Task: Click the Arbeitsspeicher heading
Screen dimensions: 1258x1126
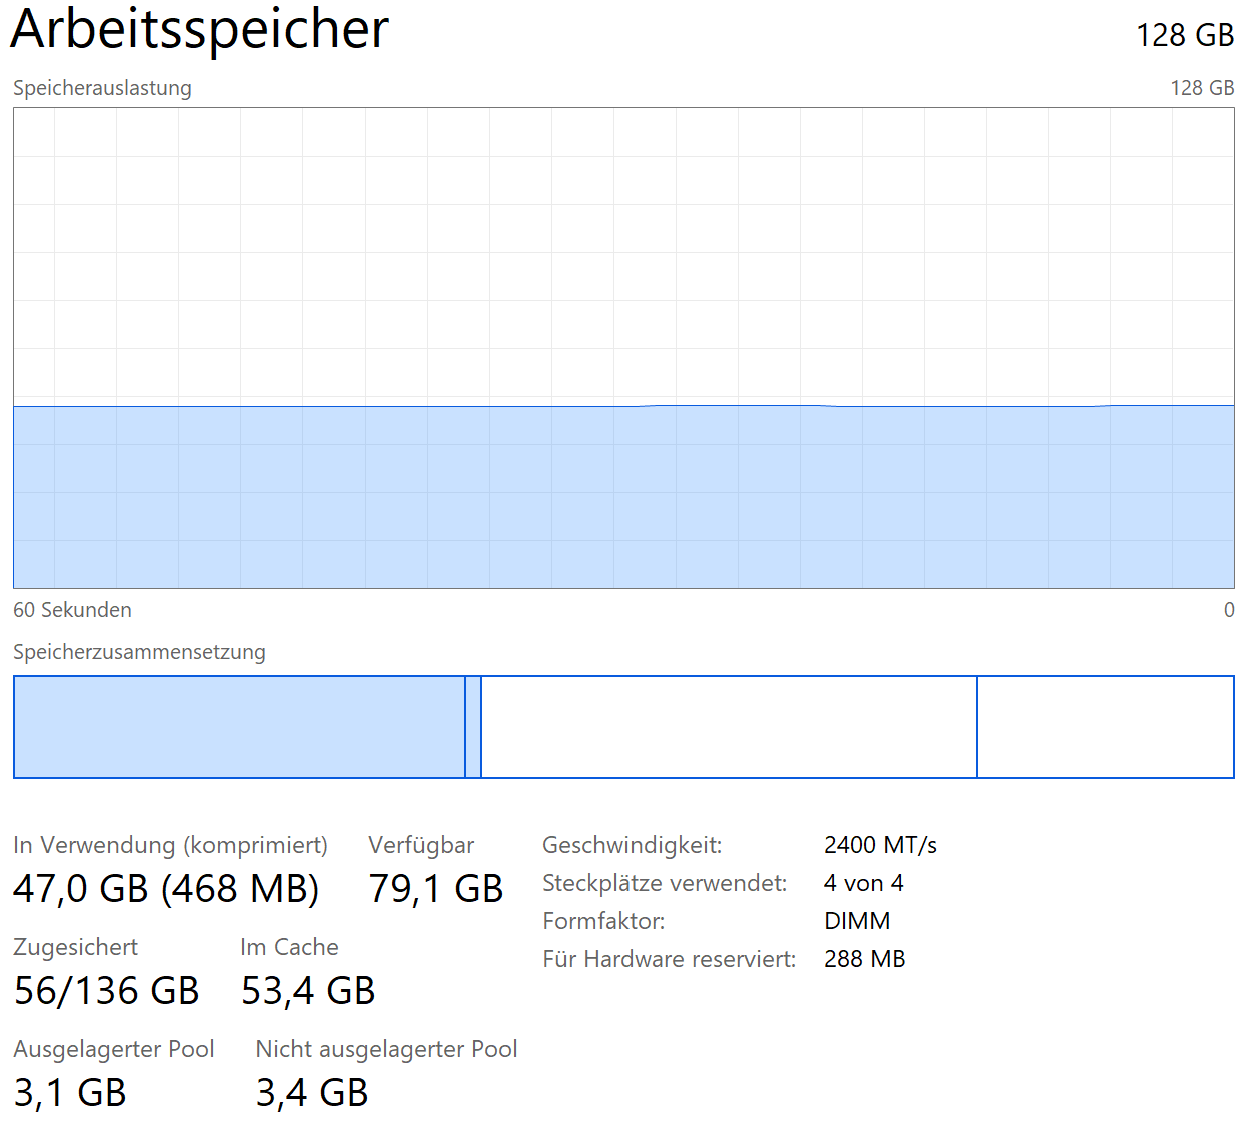Action: pos(199,30)
